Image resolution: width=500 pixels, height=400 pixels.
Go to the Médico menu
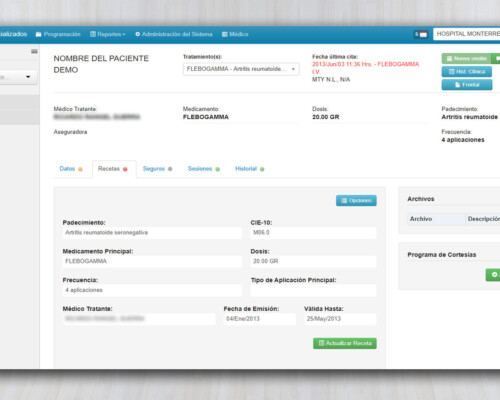235,34
